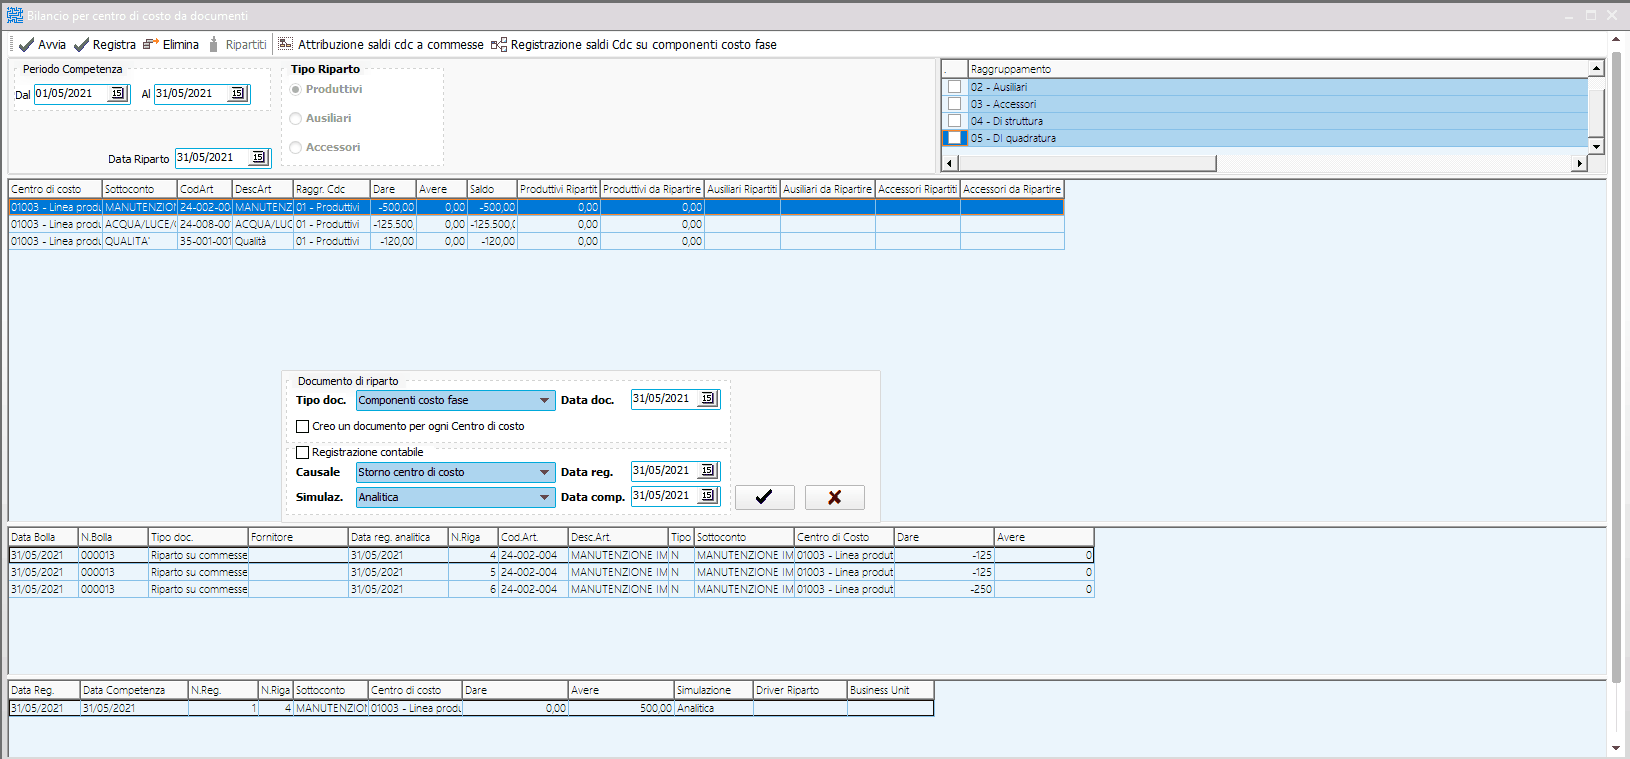Click the Business Unit column header

click(x=891, y=690)
